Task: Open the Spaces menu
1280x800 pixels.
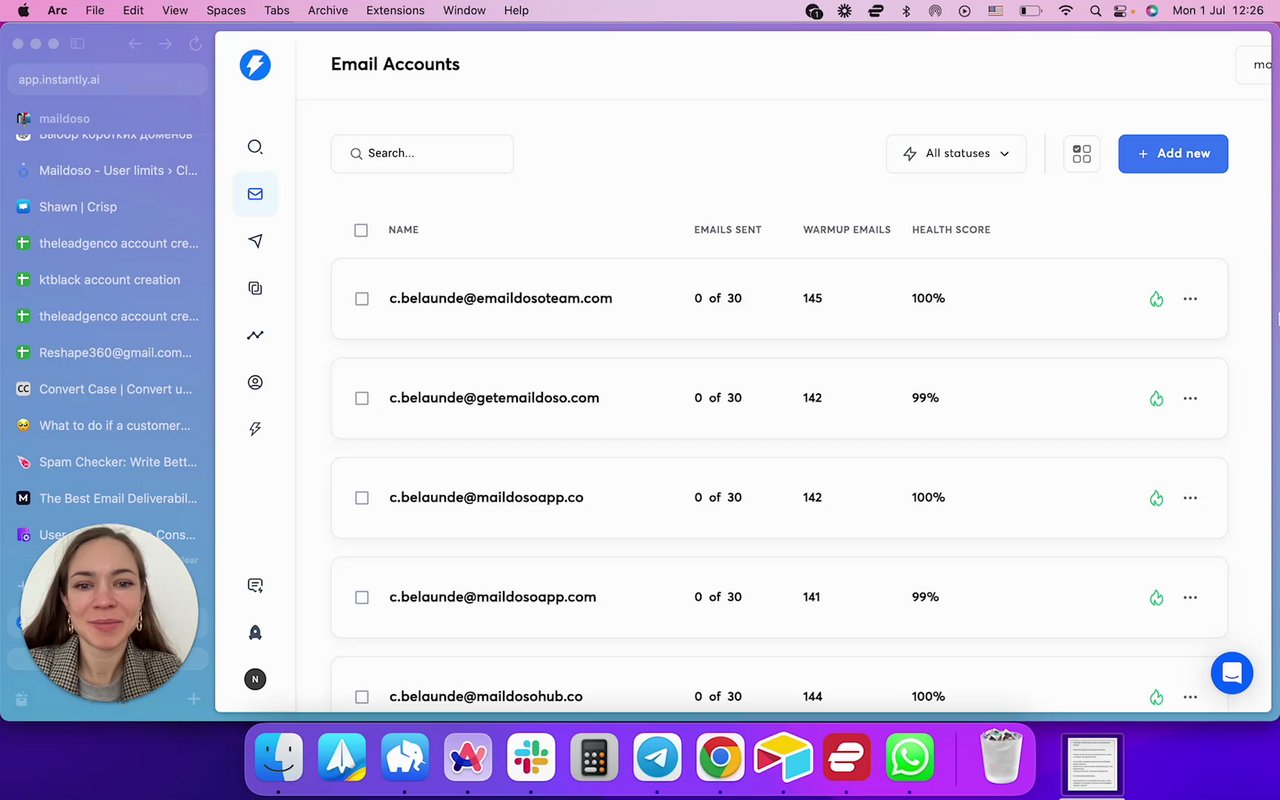Action: pyautogui.click(x=226, y=10)
